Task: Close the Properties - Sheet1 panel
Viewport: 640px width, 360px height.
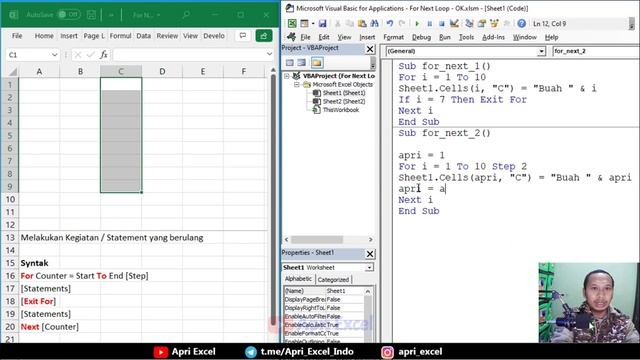Action: coord(370,254)
